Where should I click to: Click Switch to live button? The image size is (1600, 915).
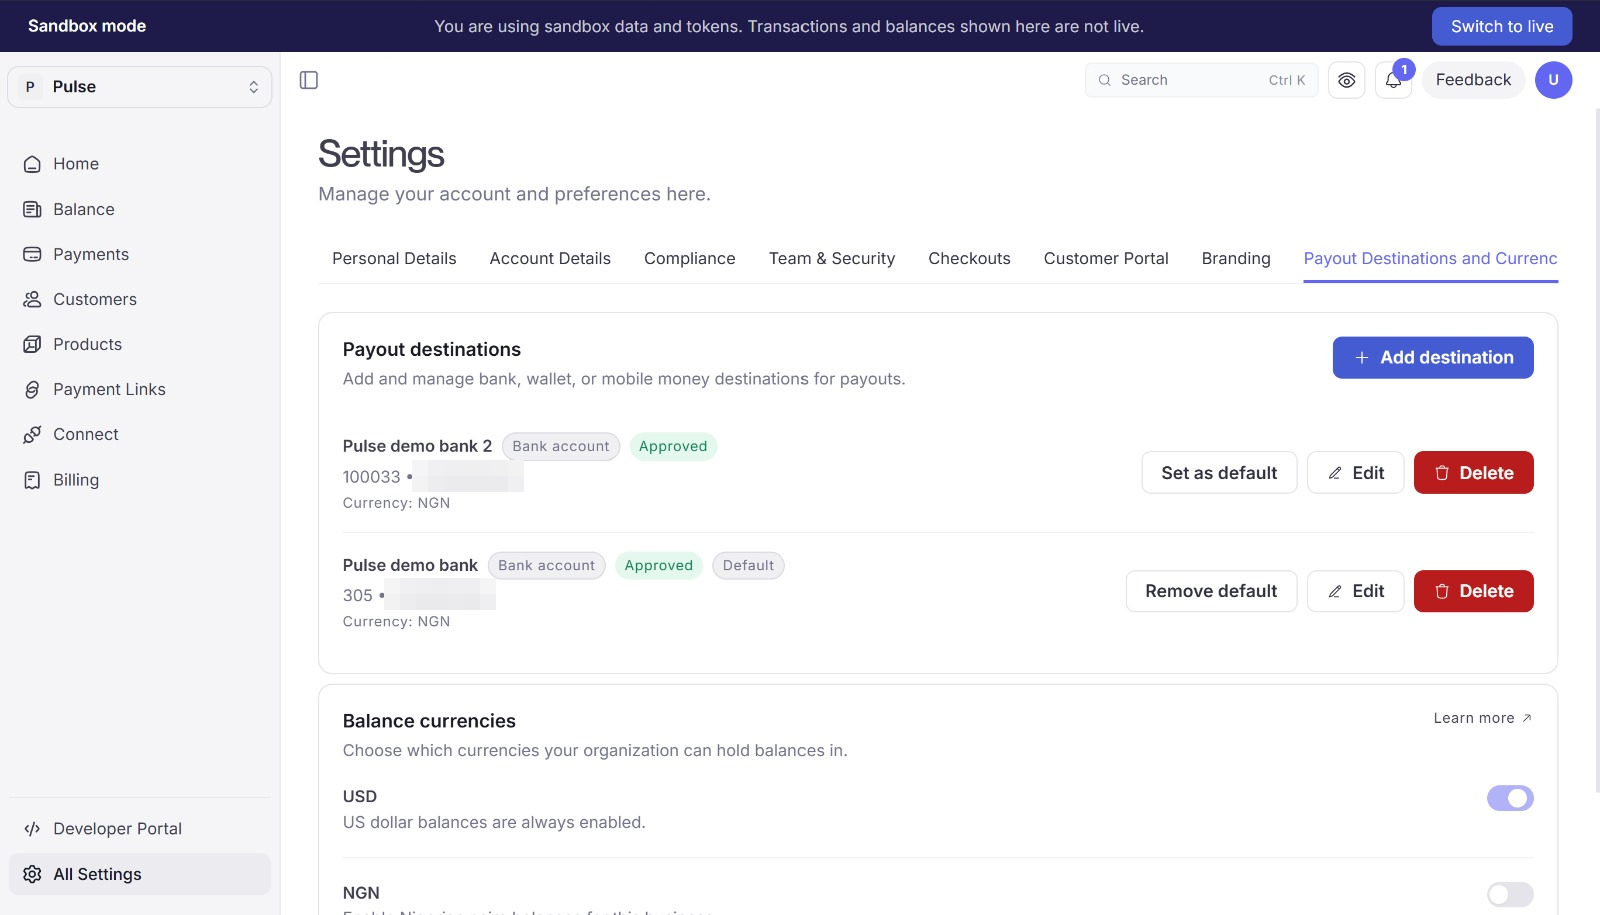click(x=1502, y=26)
